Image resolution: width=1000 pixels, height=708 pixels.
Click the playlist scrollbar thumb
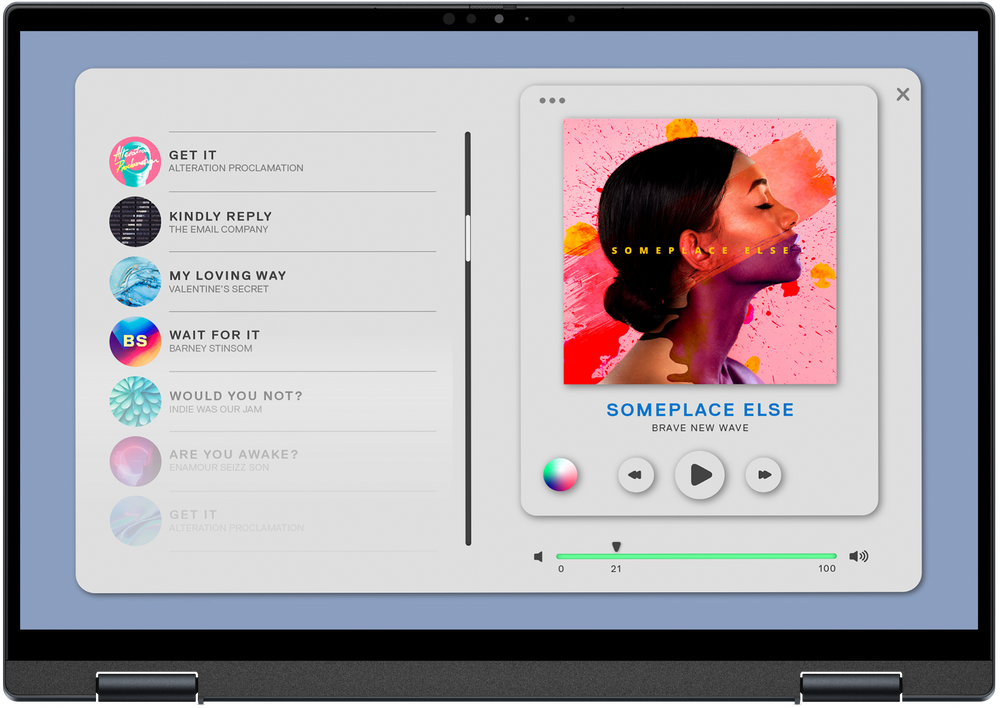(x=467, y=238)
